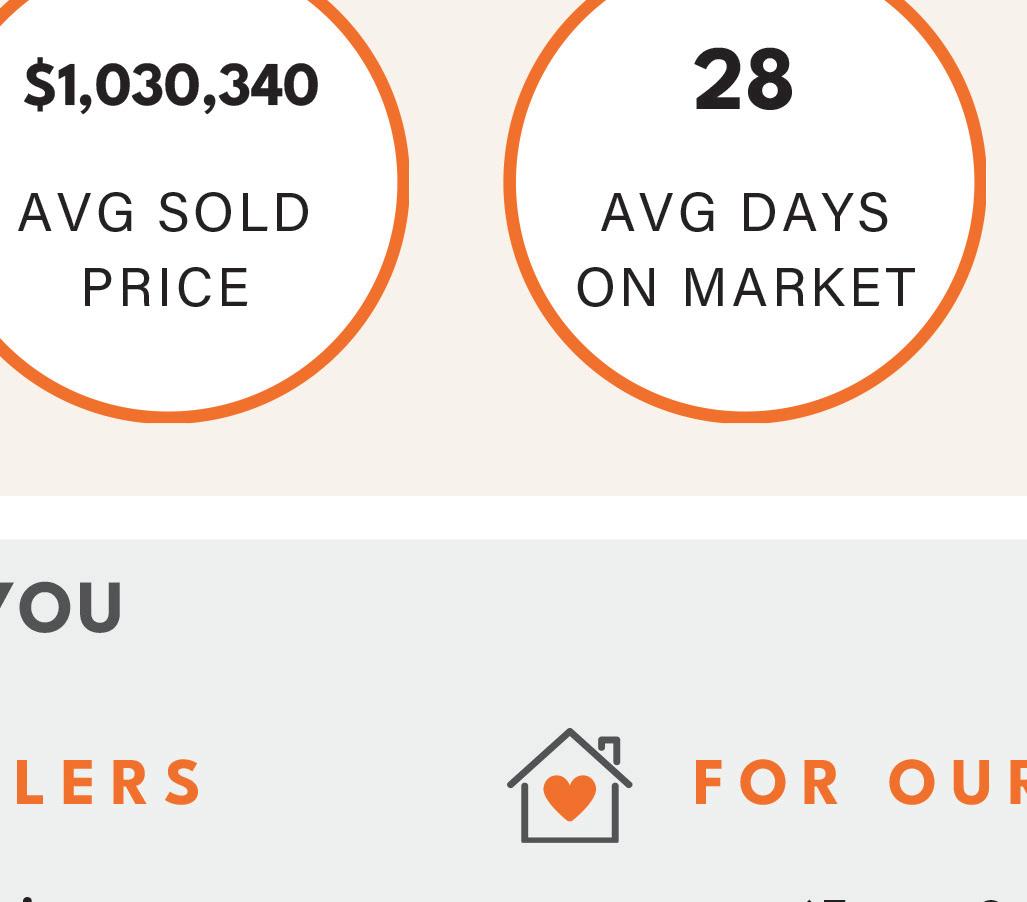
Task: Click the orange 'LERS' heading fragment
Action: tap(108, 783)
